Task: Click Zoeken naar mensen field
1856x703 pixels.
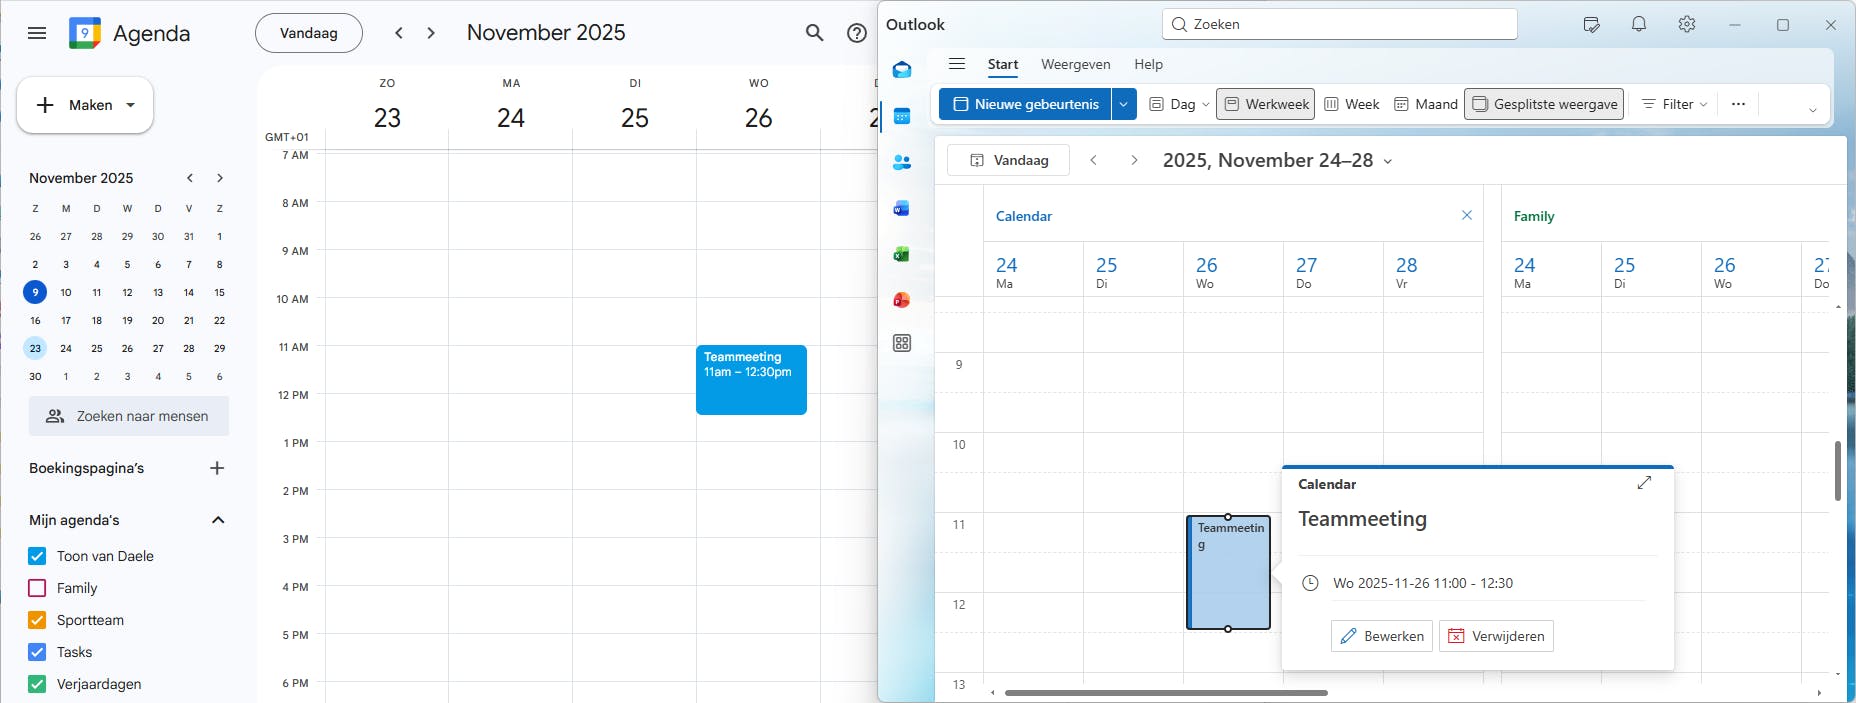Action: coord(129,416)
